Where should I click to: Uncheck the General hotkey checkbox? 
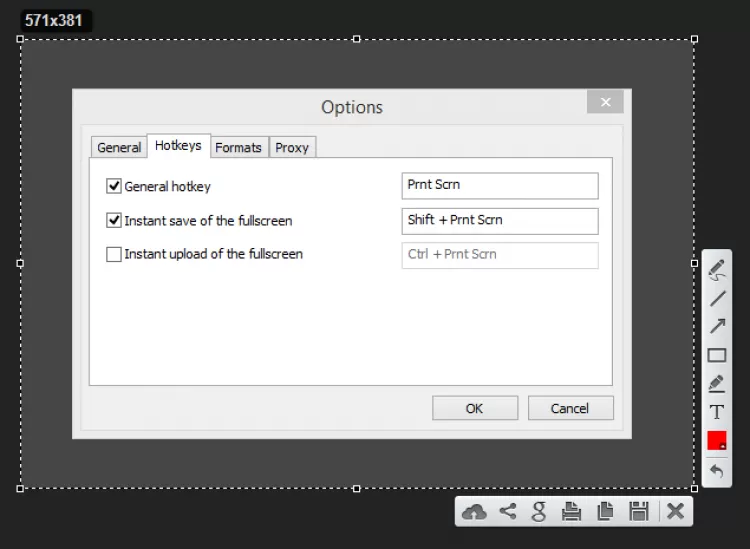(114, 186)
